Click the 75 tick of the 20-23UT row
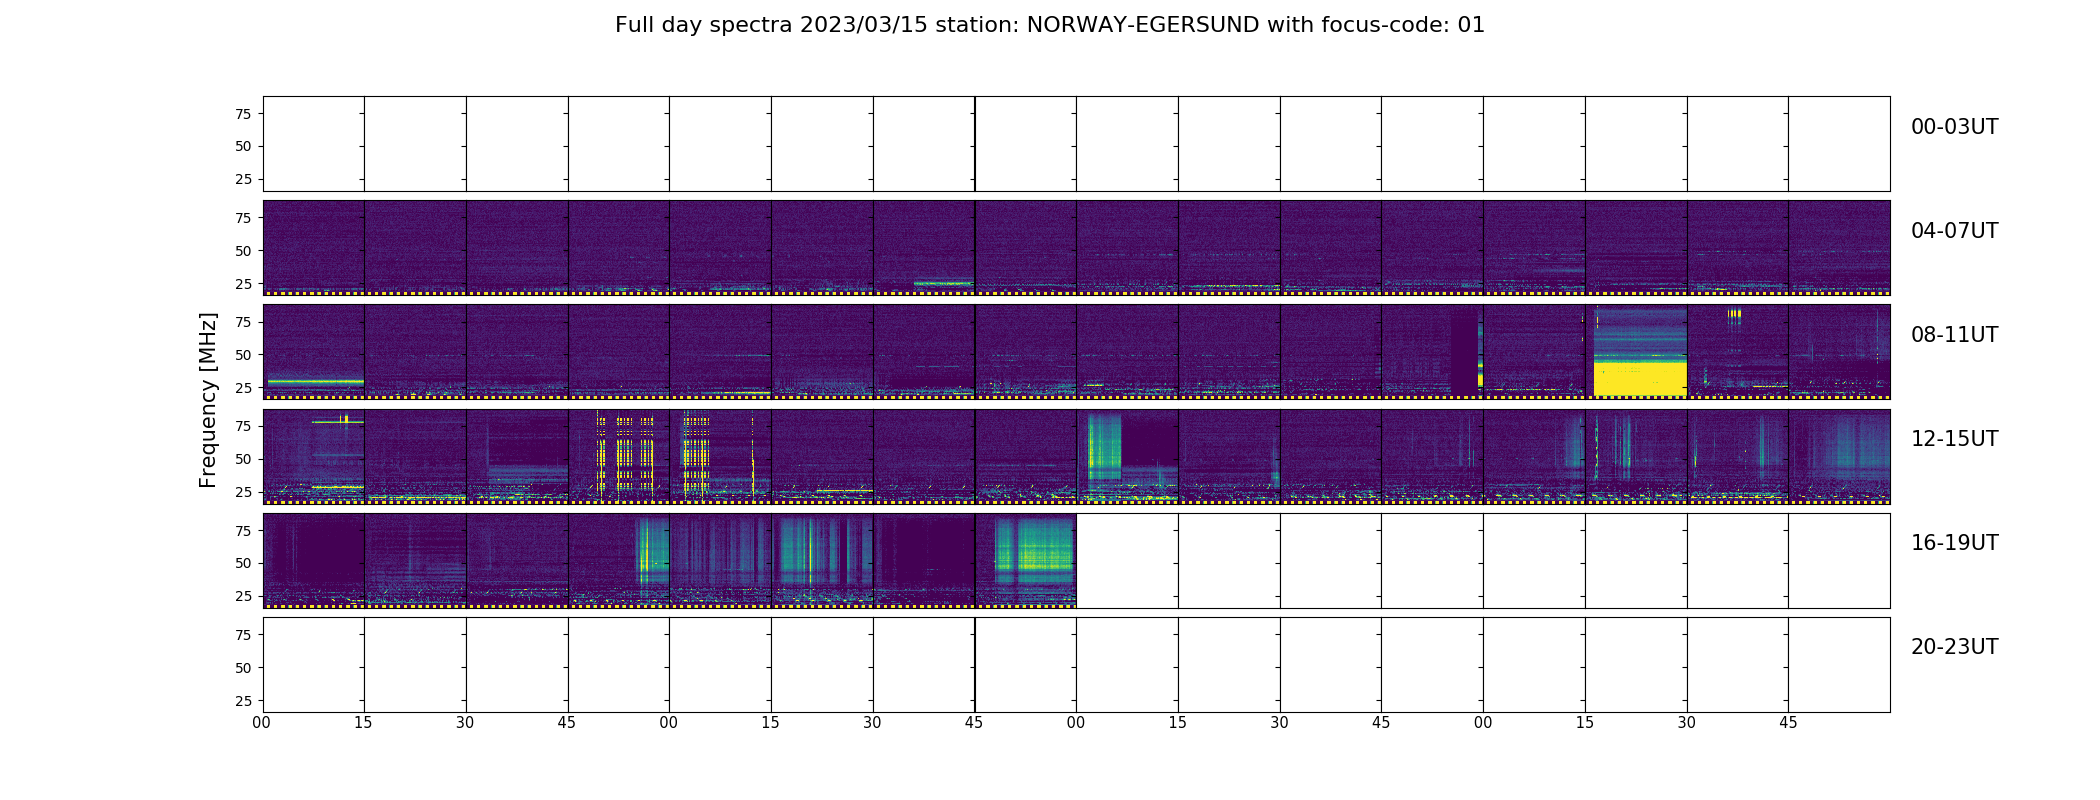2100x800 pixels. [x=243, y=635]
